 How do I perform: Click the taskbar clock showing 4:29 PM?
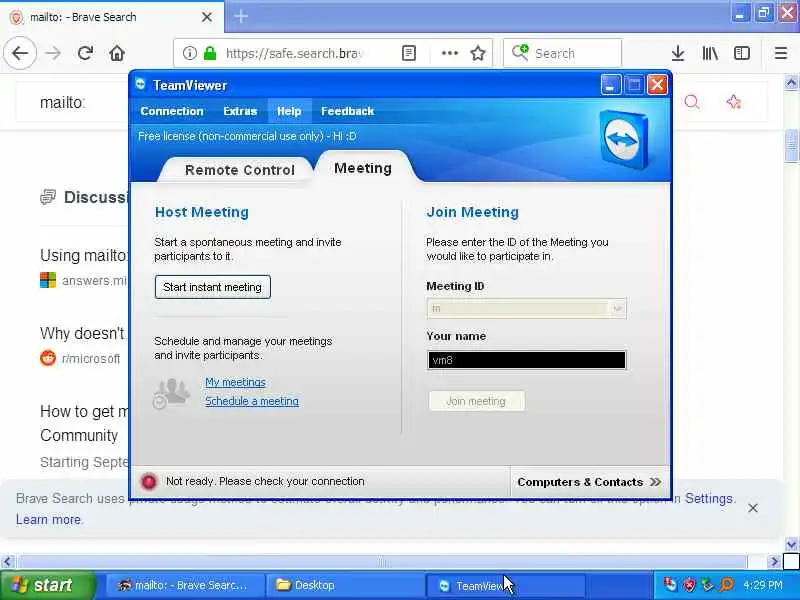(763, 585)
